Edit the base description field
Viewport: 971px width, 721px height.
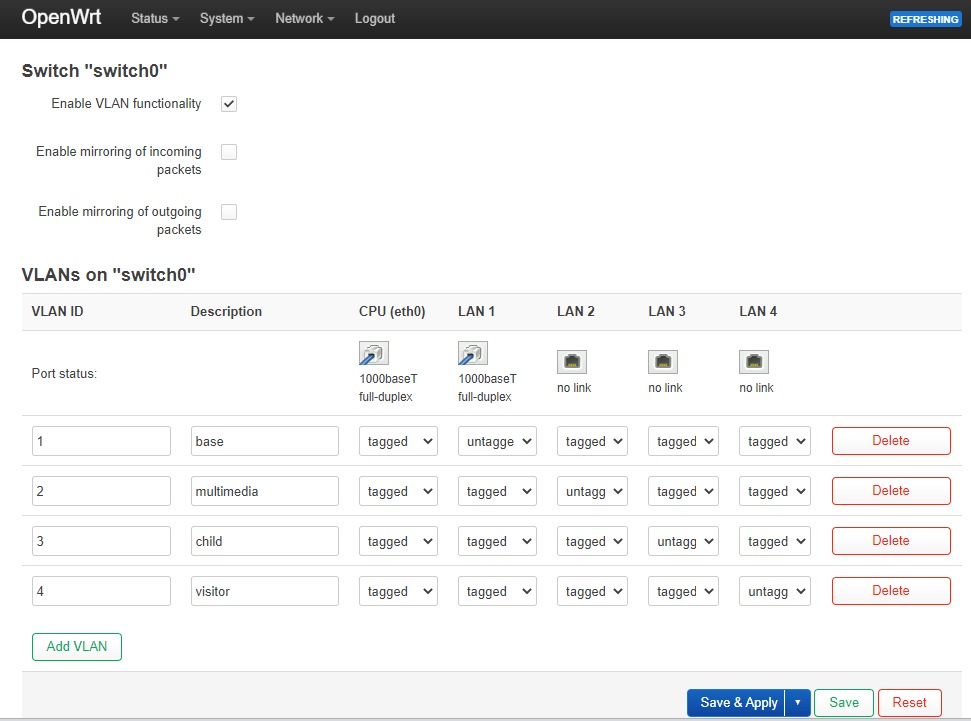coord(264,441)
